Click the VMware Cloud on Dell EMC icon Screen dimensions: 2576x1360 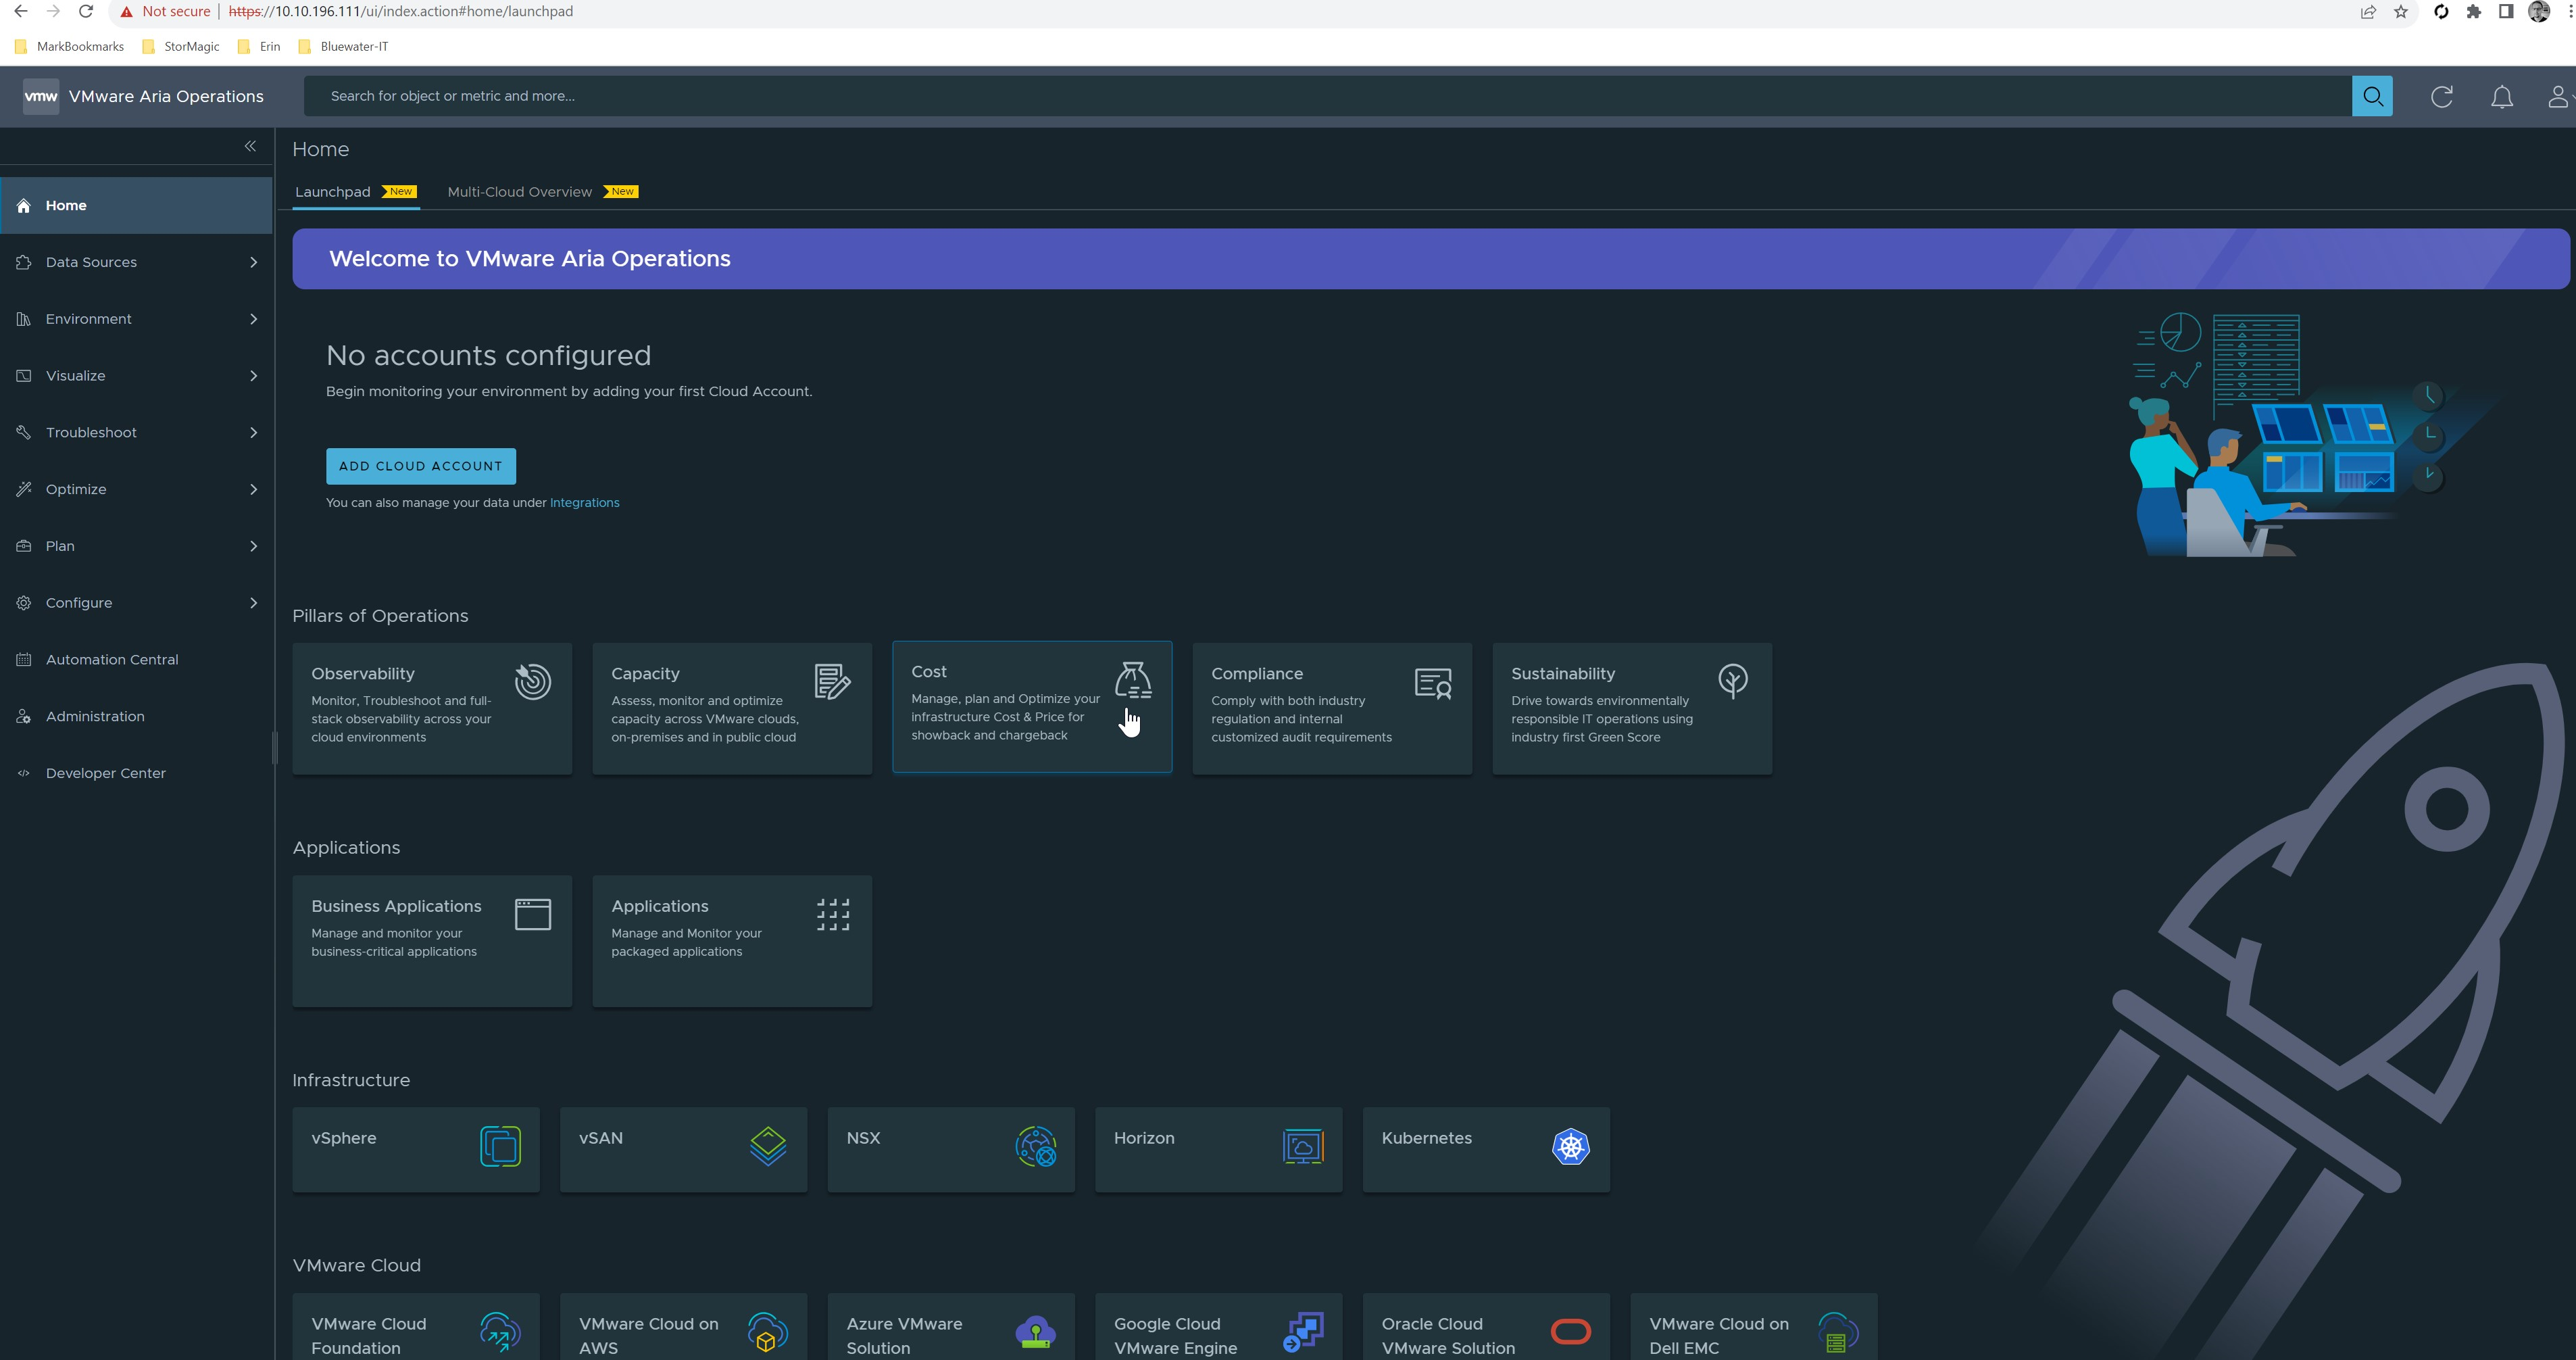1838,1332
